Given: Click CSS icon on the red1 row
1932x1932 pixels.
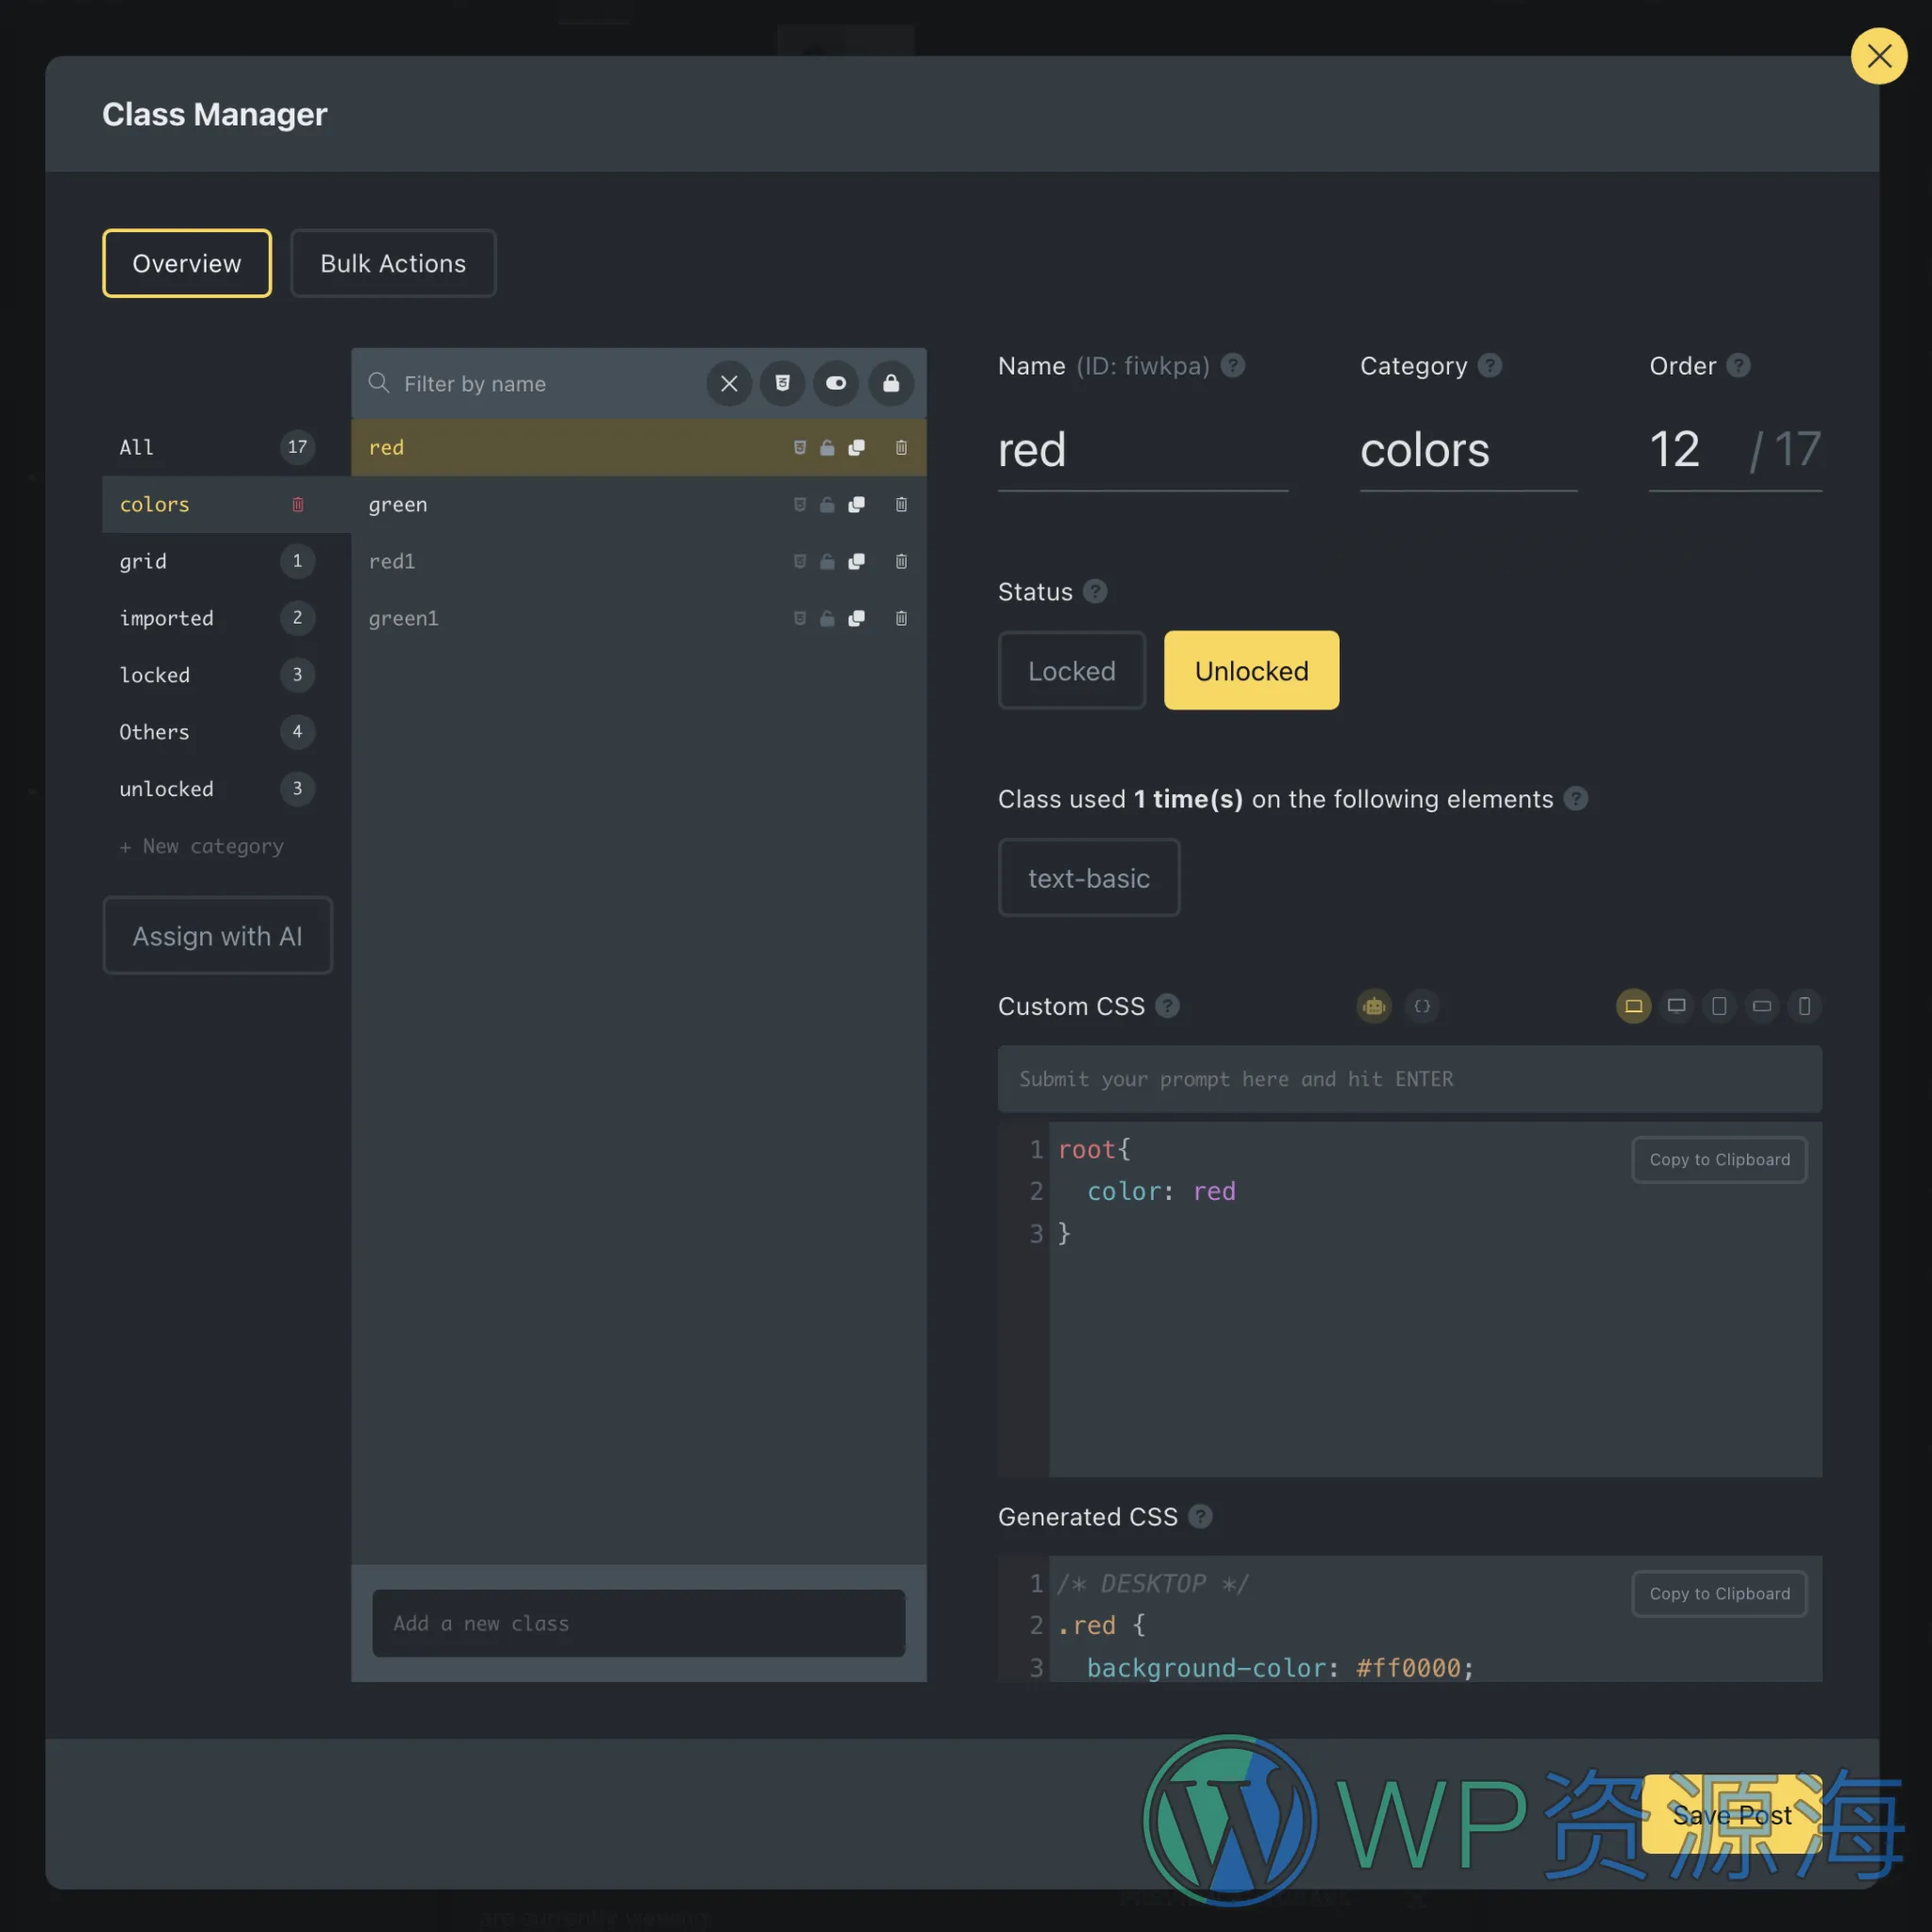Looking at the screenshot, I should coord(799,561).
